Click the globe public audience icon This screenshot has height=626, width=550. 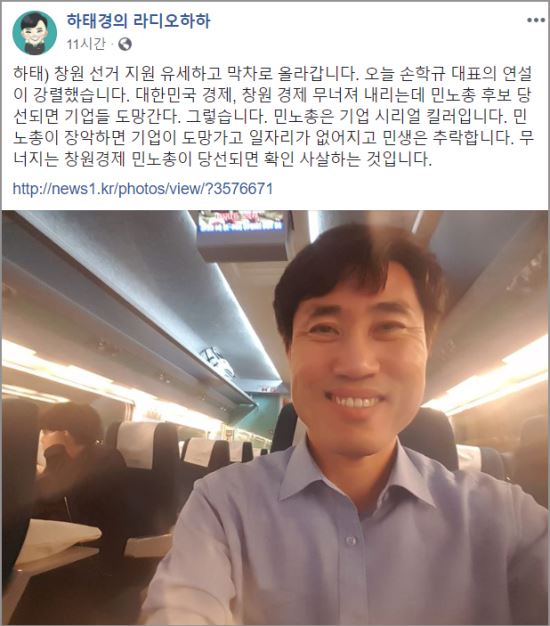click(125, 44)
